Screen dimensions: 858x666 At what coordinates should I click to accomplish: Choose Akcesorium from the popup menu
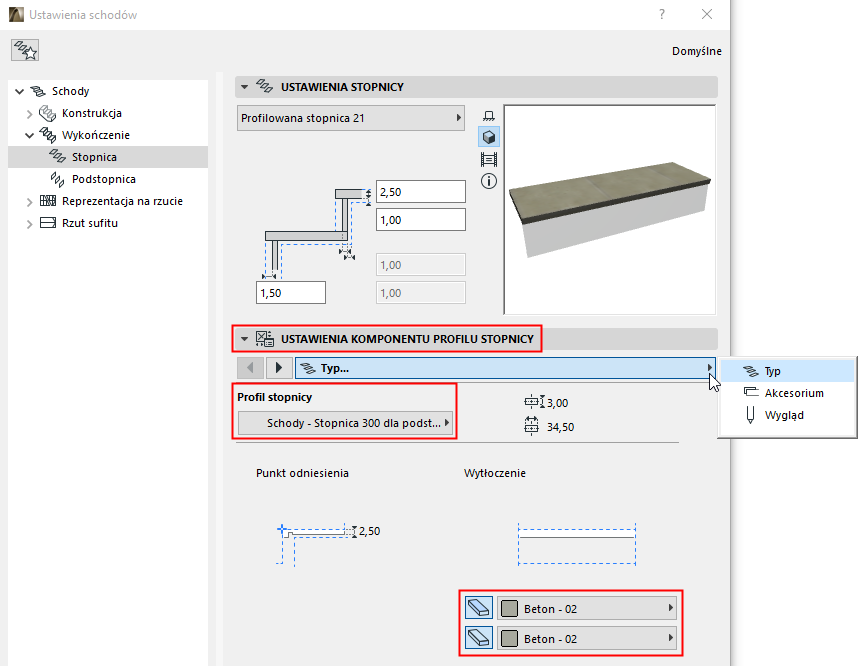787,393
